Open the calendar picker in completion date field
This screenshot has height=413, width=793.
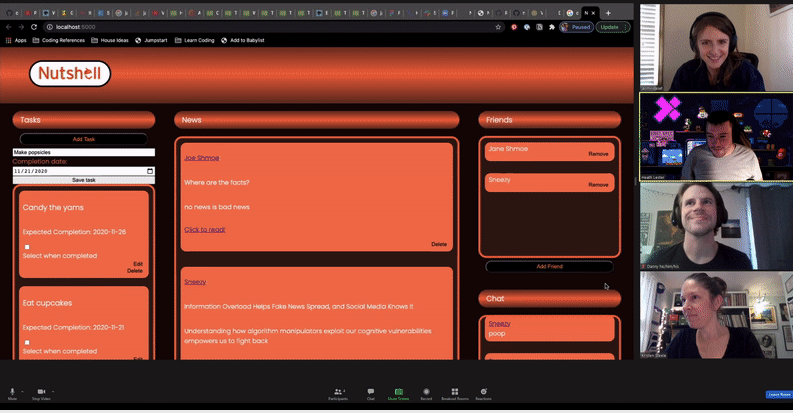[150, 171]
